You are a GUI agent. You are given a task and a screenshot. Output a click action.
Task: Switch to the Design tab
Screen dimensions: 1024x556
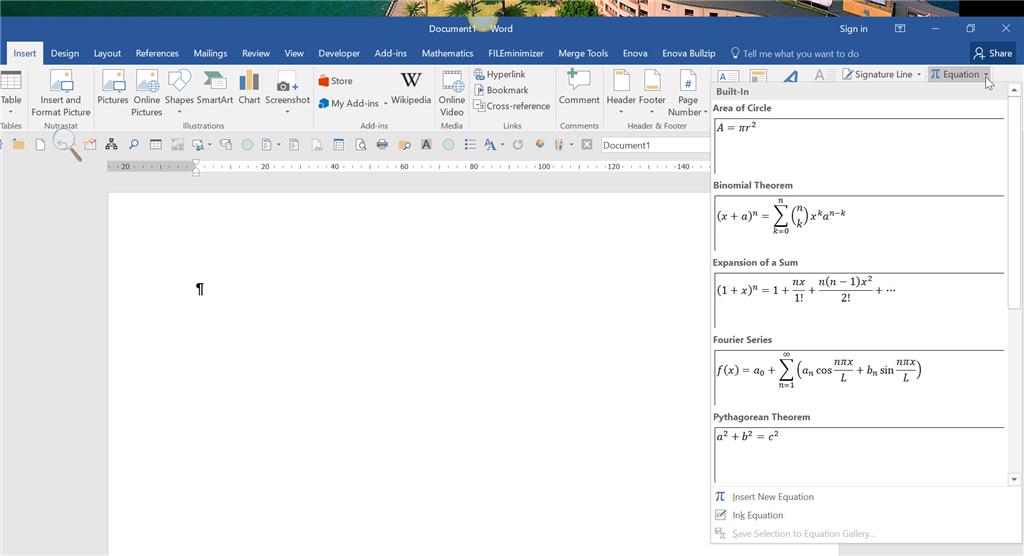(x=65, y=54)
